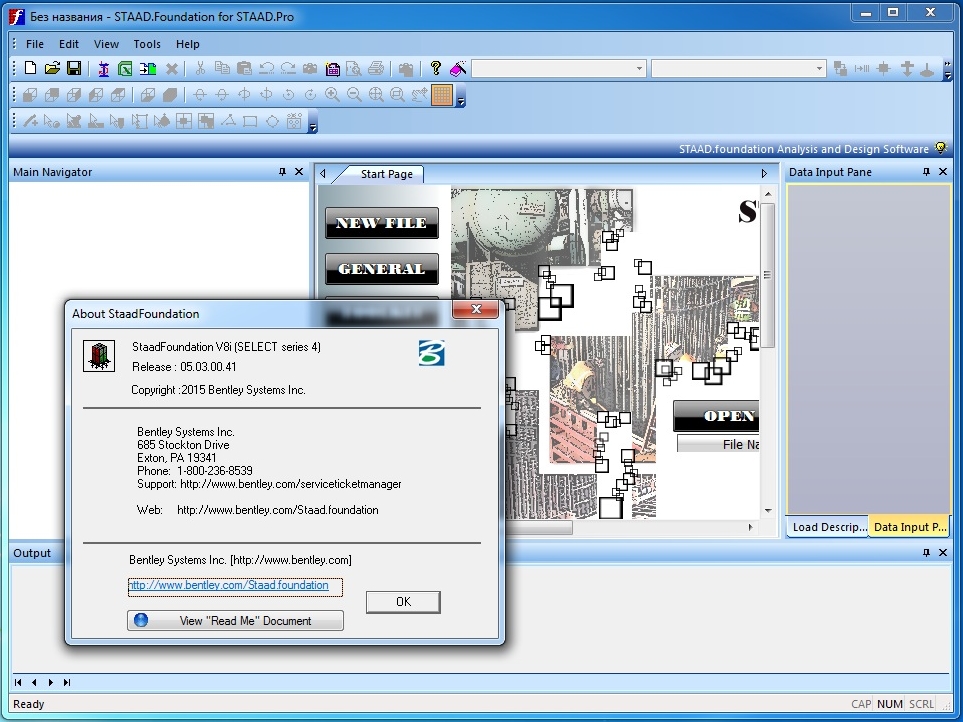Screen dimensions: 963x722
Task: Click the redo arrow icon
Action: 288,68
